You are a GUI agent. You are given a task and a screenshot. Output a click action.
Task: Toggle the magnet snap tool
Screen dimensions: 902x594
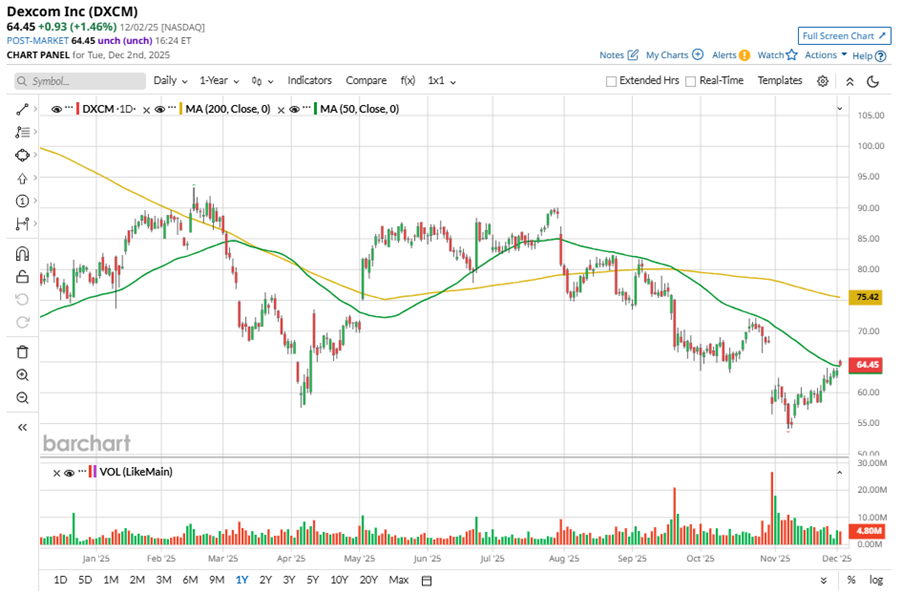(22, 254)
